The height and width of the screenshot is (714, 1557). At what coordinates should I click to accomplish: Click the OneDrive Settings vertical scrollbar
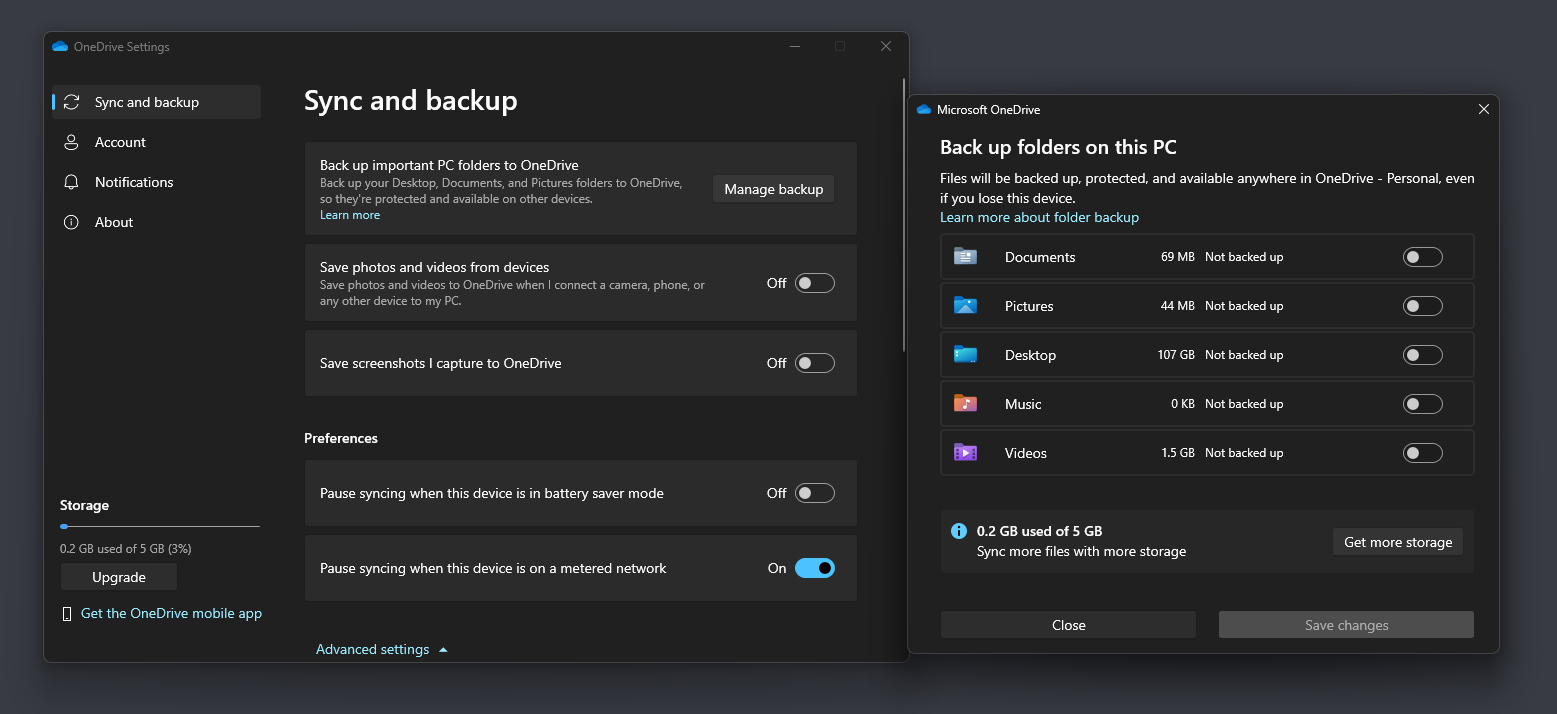(904, 215)
